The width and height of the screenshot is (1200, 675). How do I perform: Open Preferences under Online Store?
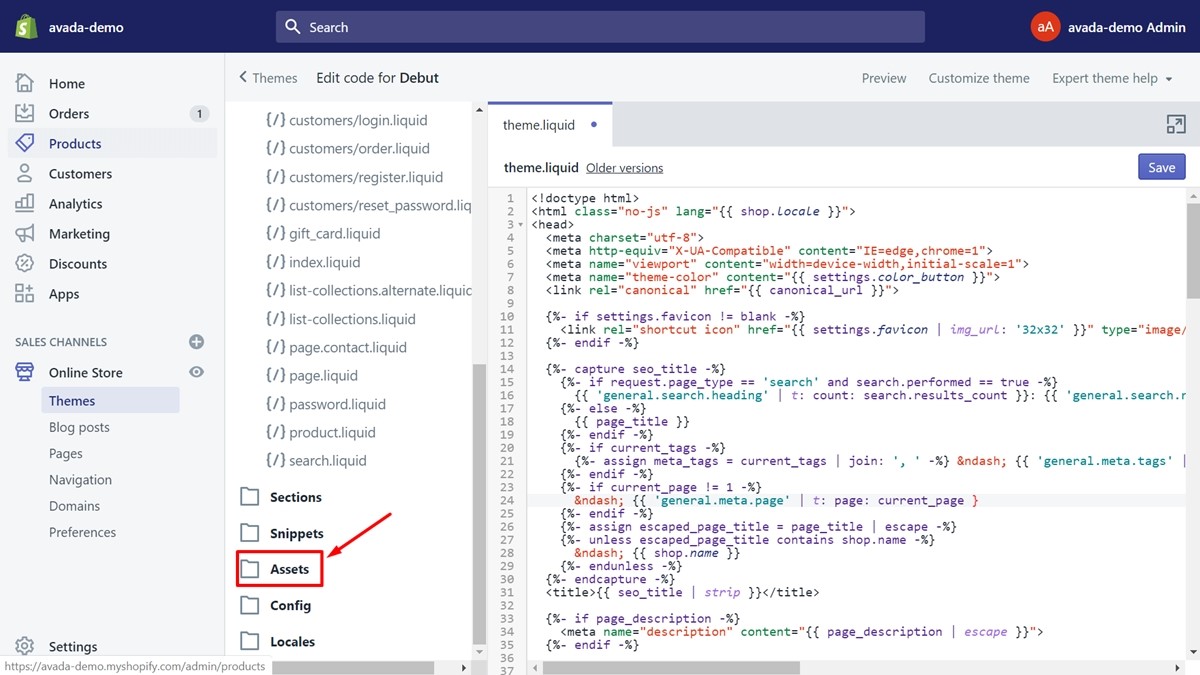(x=82, y=532)
